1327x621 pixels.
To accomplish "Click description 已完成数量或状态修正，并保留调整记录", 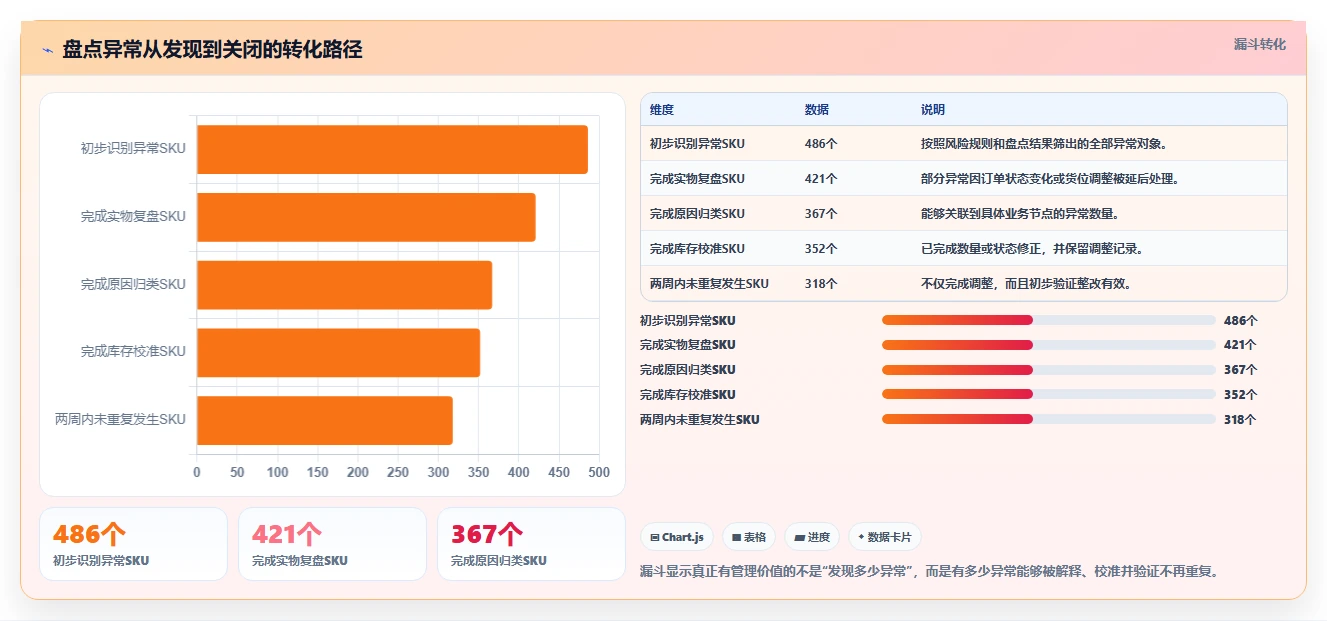I will tap(1032, 249).
